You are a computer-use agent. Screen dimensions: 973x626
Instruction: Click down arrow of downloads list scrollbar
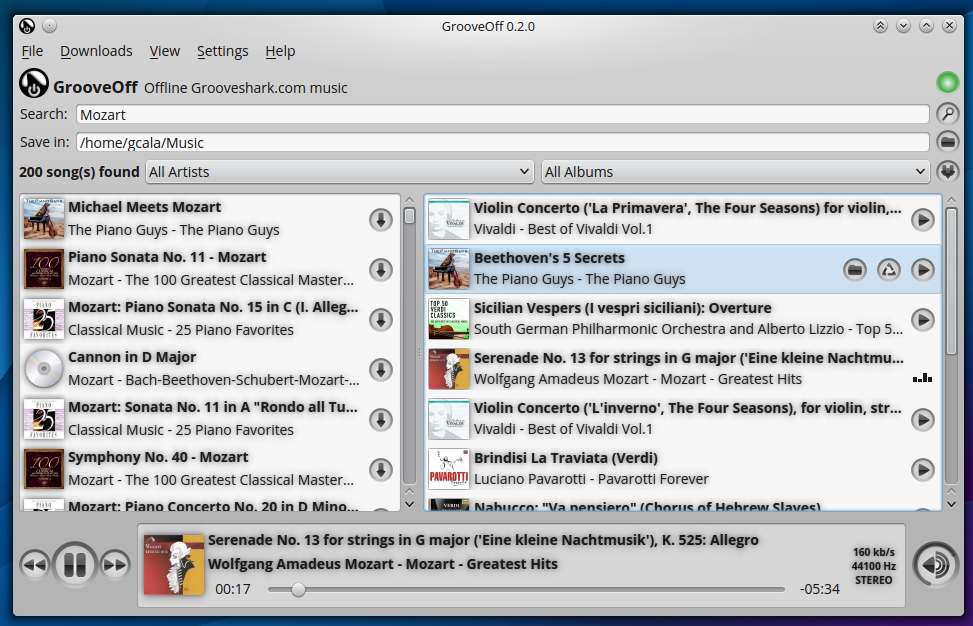951,504
